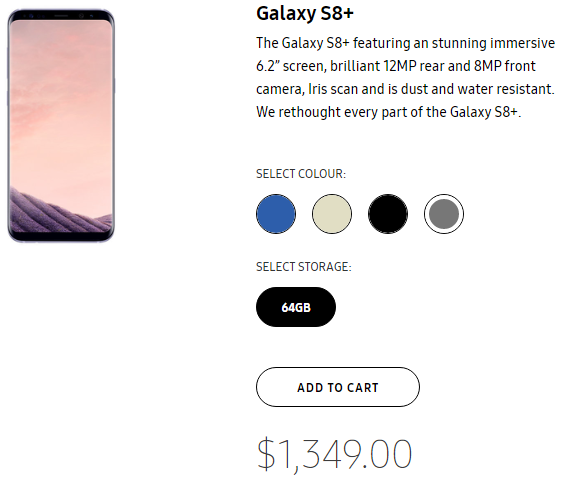Screen dimensions: 572x484
Task: Click the SELECT COLOUR label
Action: click(x=301, y=174)
